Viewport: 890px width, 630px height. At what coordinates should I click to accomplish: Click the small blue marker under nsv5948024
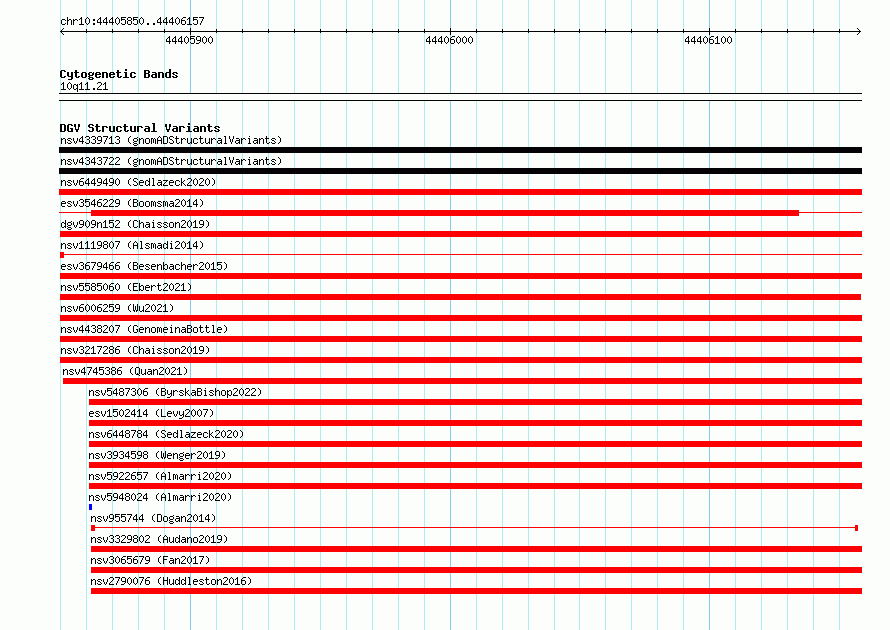[90, 507]
